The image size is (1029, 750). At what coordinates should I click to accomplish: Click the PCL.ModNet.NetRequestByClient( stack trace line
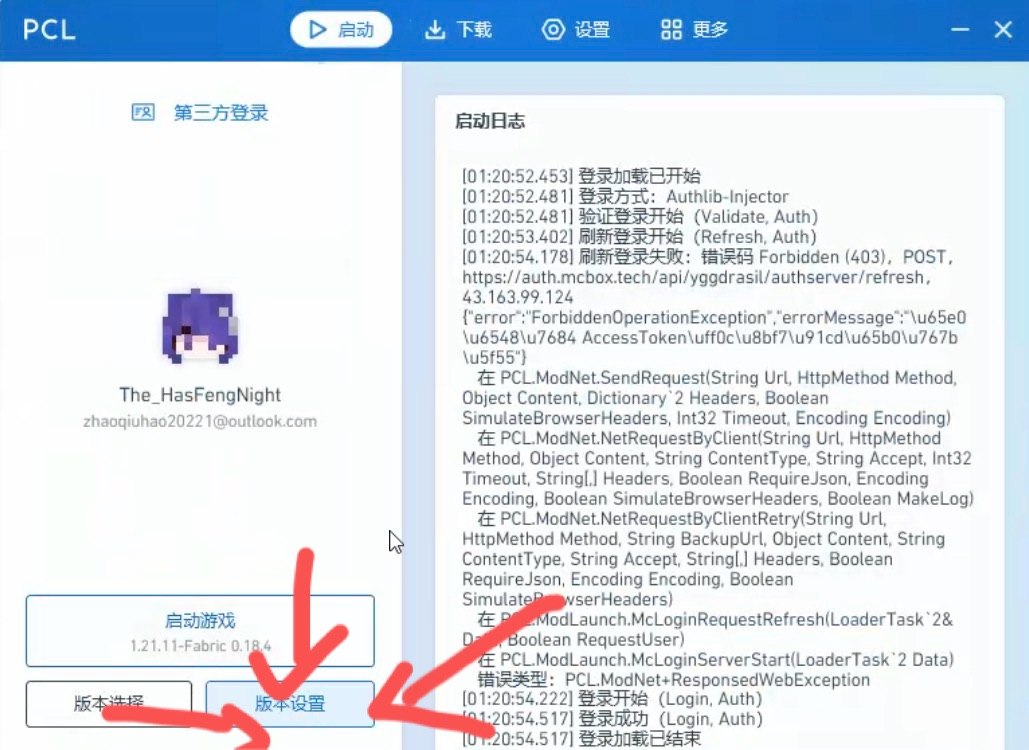click(x=718, y=469)
